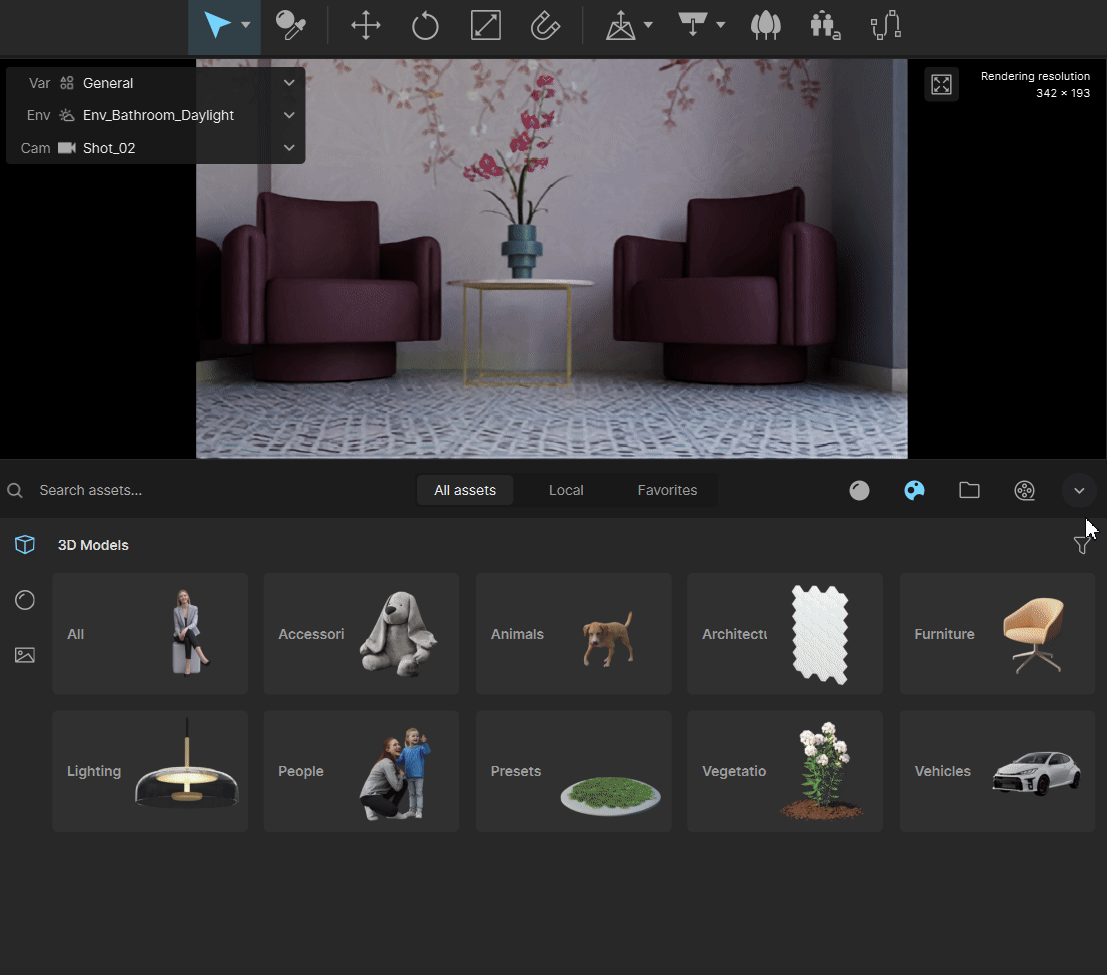
Task: Click the blue color palette icon
Action: pyautogui.click(x=914, y=490)
